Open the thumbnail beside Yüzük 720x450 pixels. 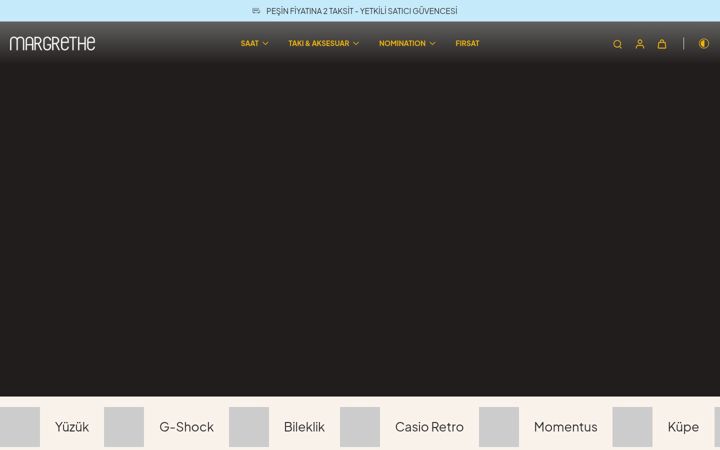coord(20,427)
